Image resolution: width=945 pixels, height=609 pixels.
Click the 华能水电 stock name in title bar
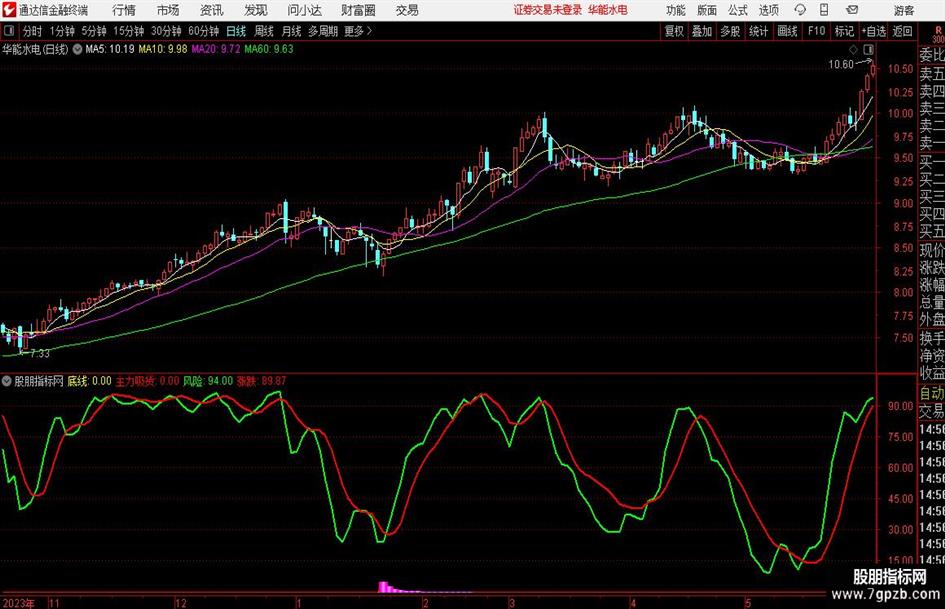(x=607, y=10)
